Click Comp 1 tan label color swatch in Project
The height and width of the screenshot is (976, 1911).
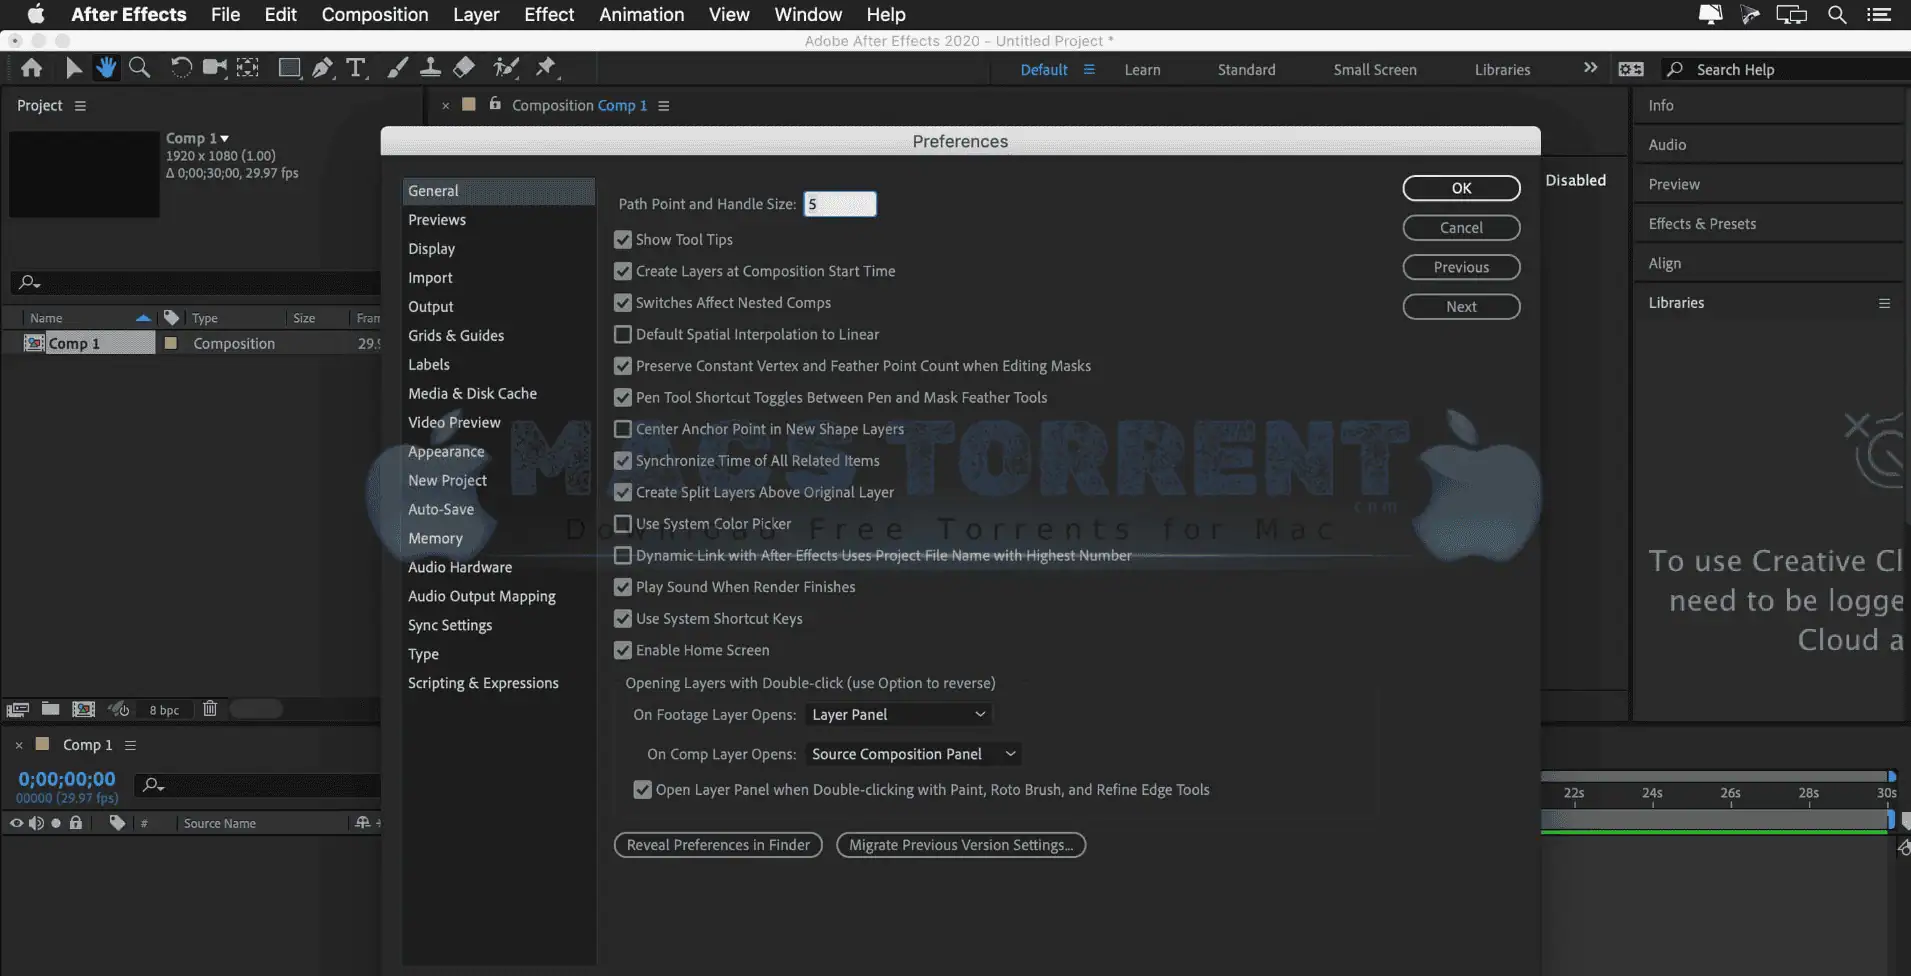coord(171,343)
